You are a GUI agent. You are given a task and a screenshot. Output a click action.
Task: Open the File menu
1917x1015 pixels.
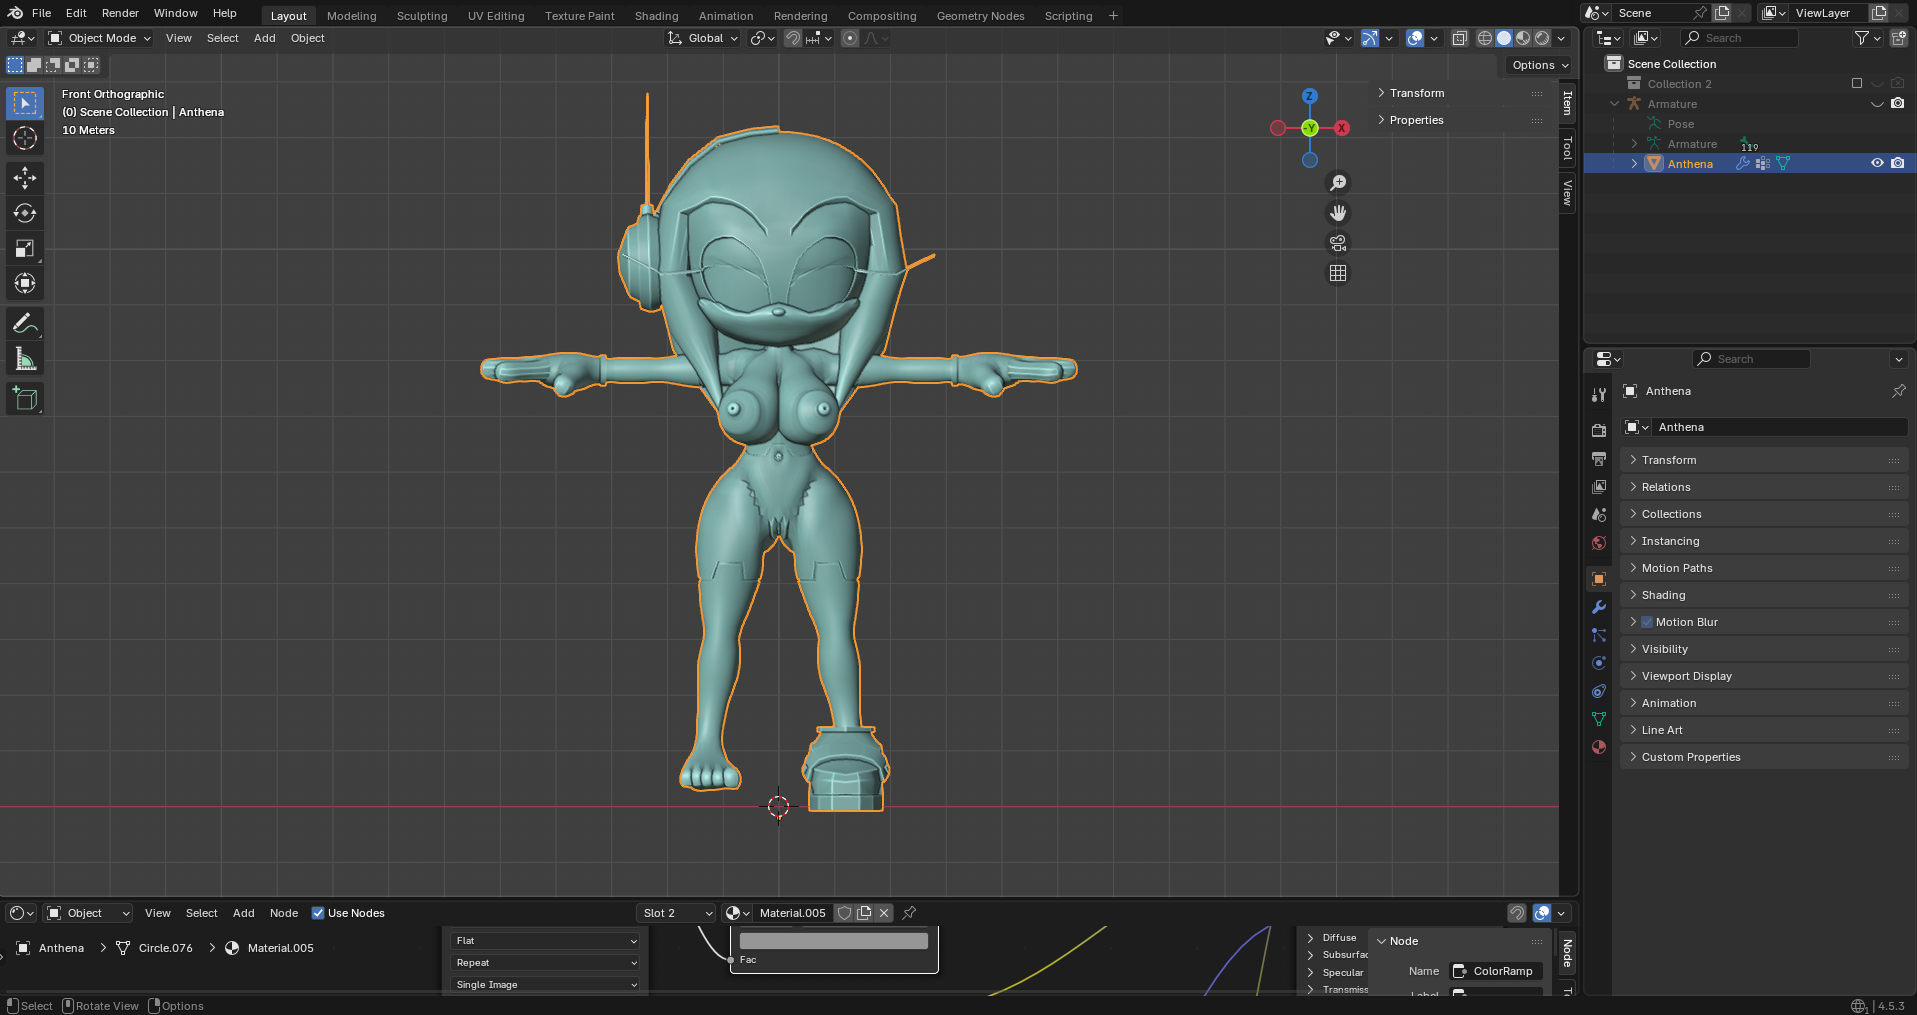[x=41, y=13]
